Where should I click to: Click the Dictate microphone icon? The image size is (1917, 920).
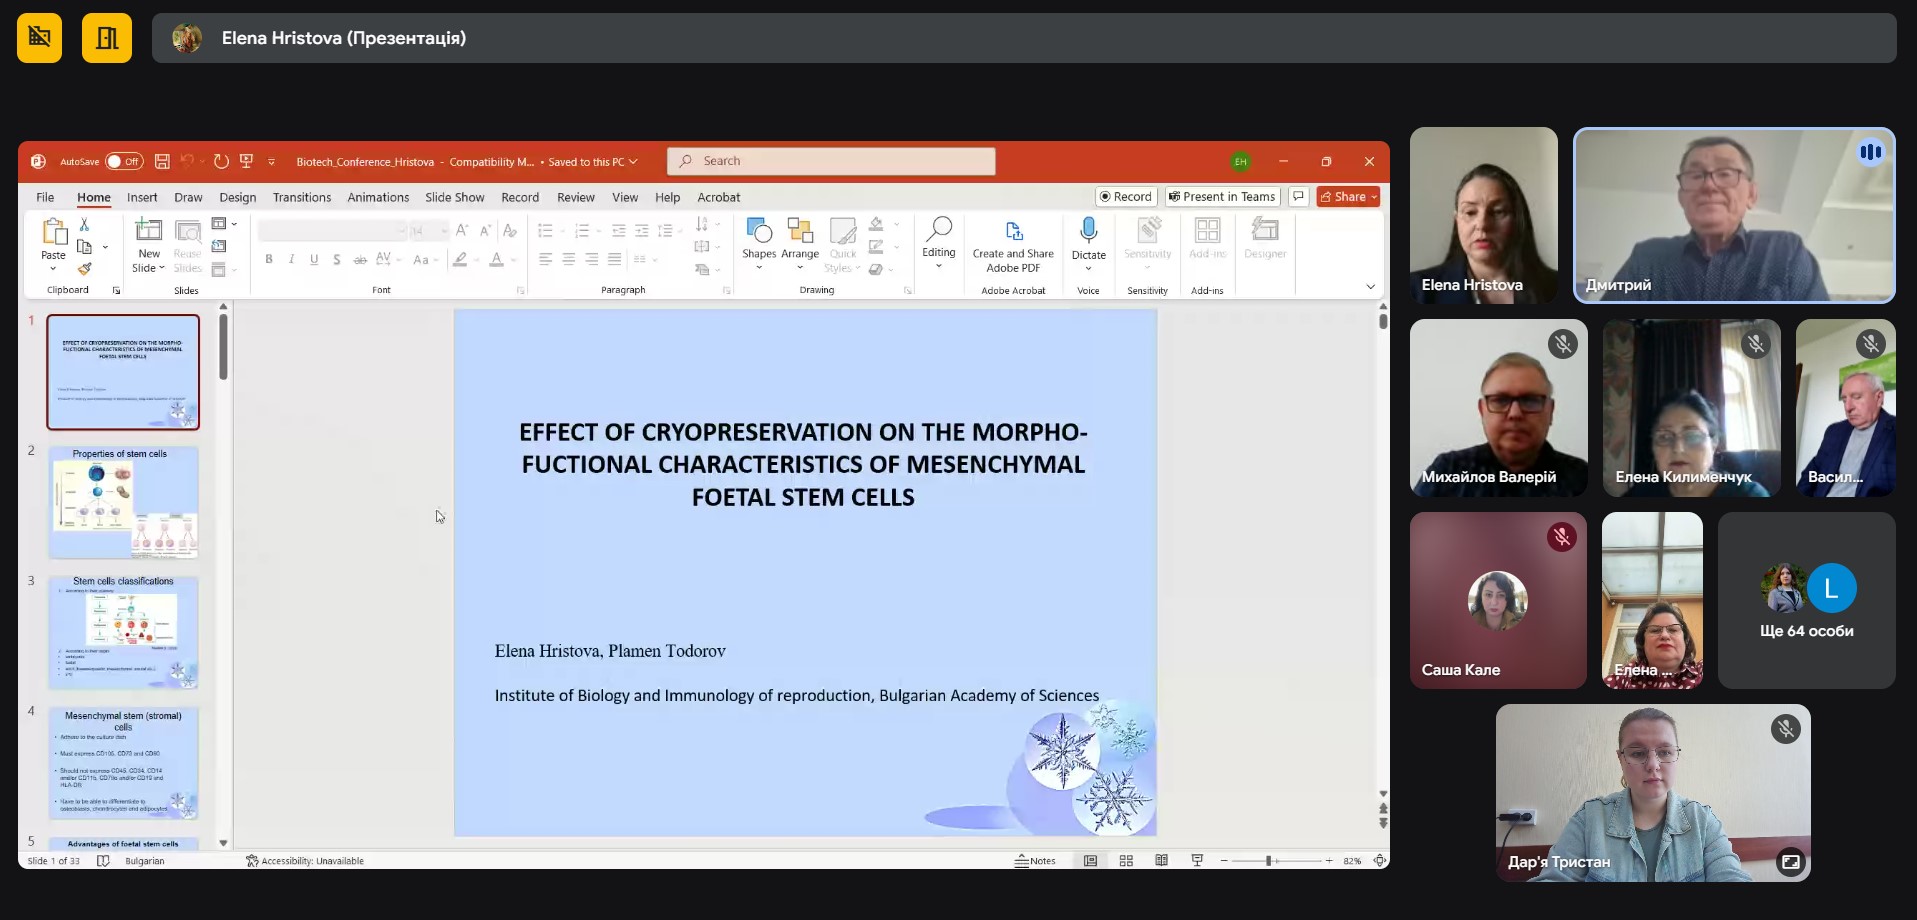(1089, 231)
